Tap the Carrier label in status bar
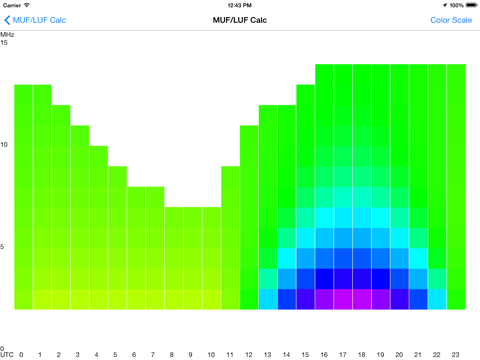 (12, 5)
